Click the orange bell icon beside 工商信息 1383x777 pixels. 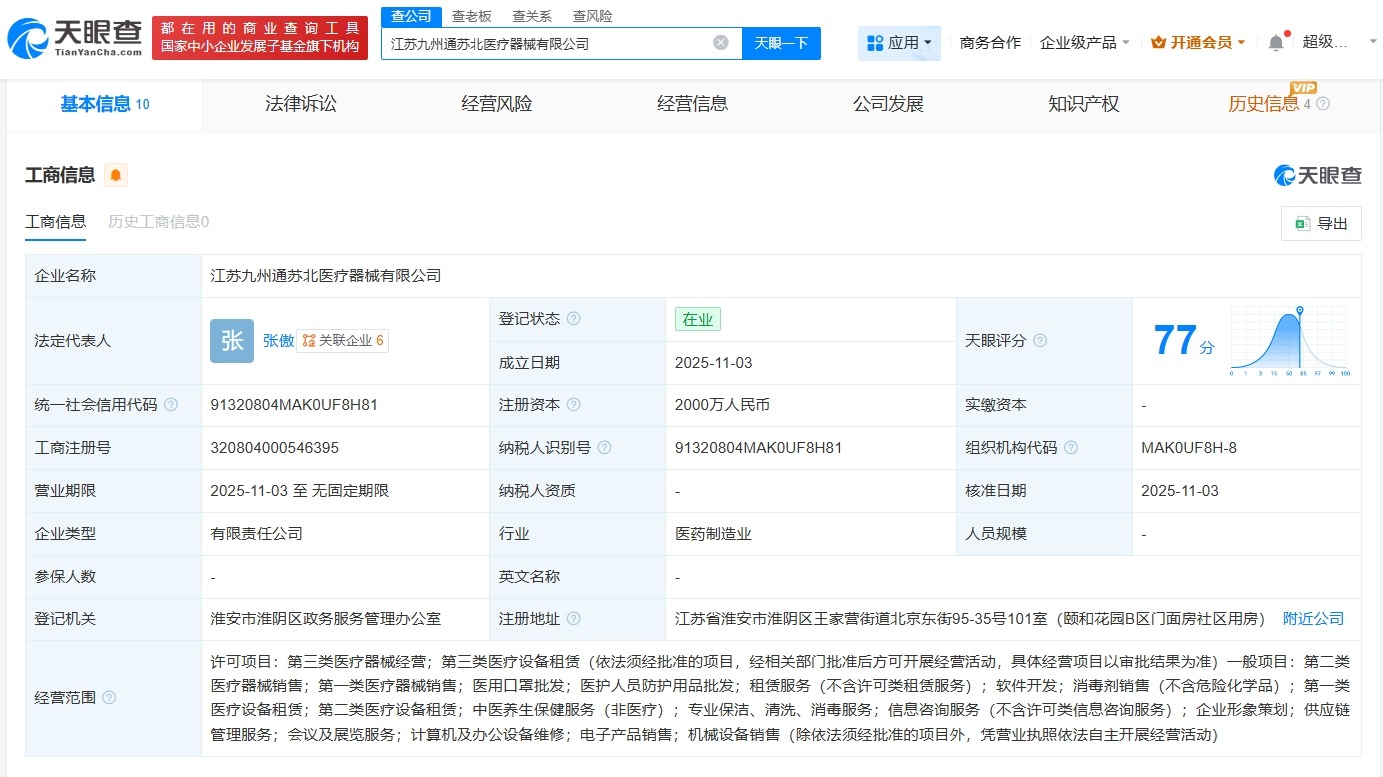tap(115, 175)
